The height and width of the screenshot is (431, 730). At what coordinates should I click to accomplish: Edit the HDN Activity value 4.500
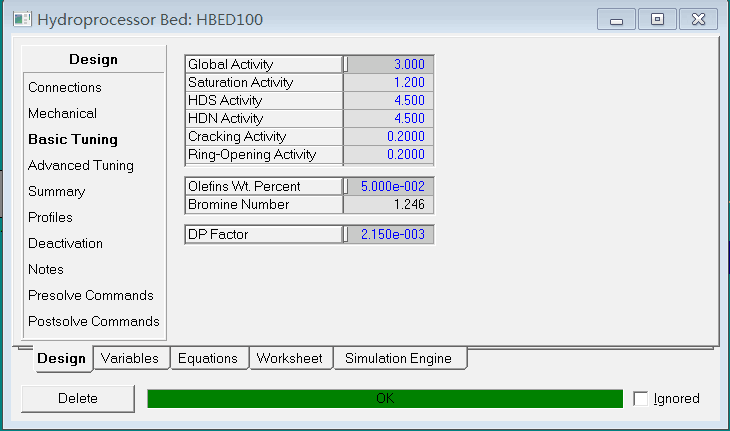tap(389, 119)
